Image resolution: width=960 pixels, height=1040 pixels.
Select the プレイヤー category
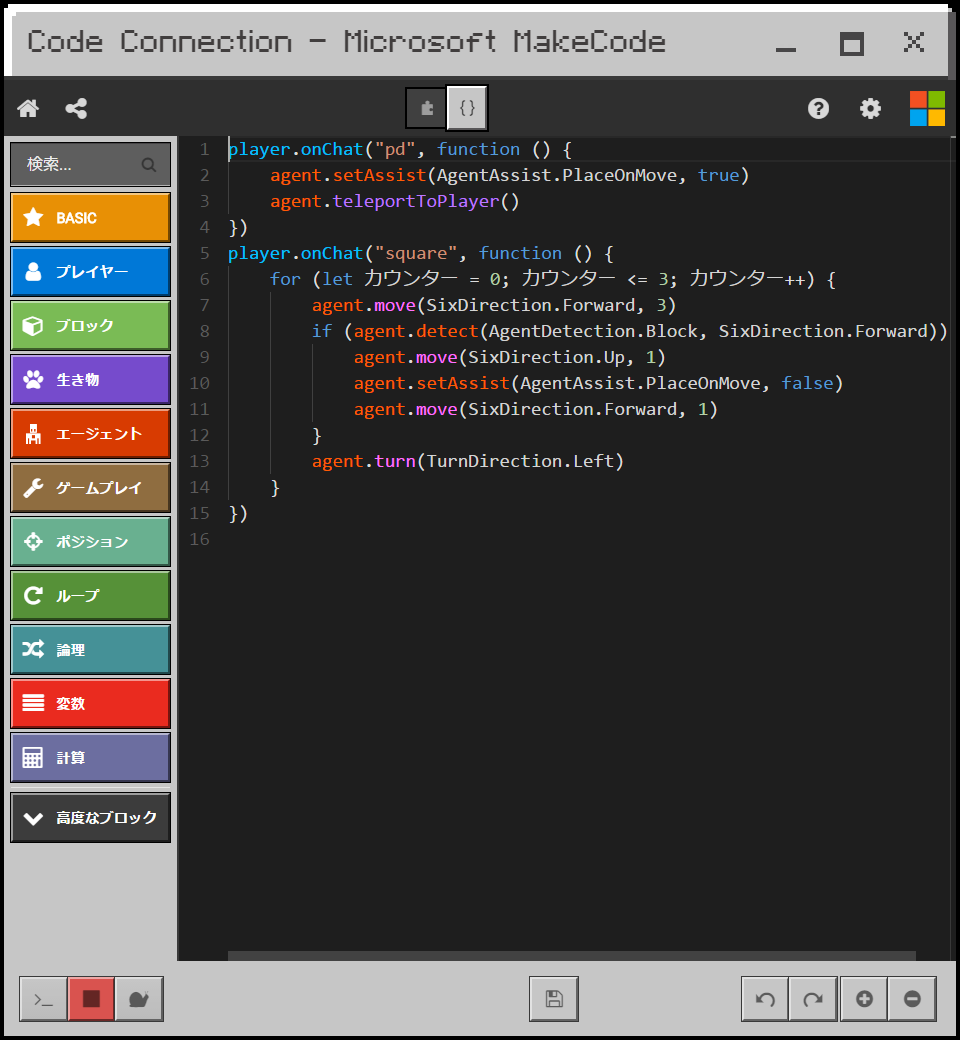pos(90,271)
